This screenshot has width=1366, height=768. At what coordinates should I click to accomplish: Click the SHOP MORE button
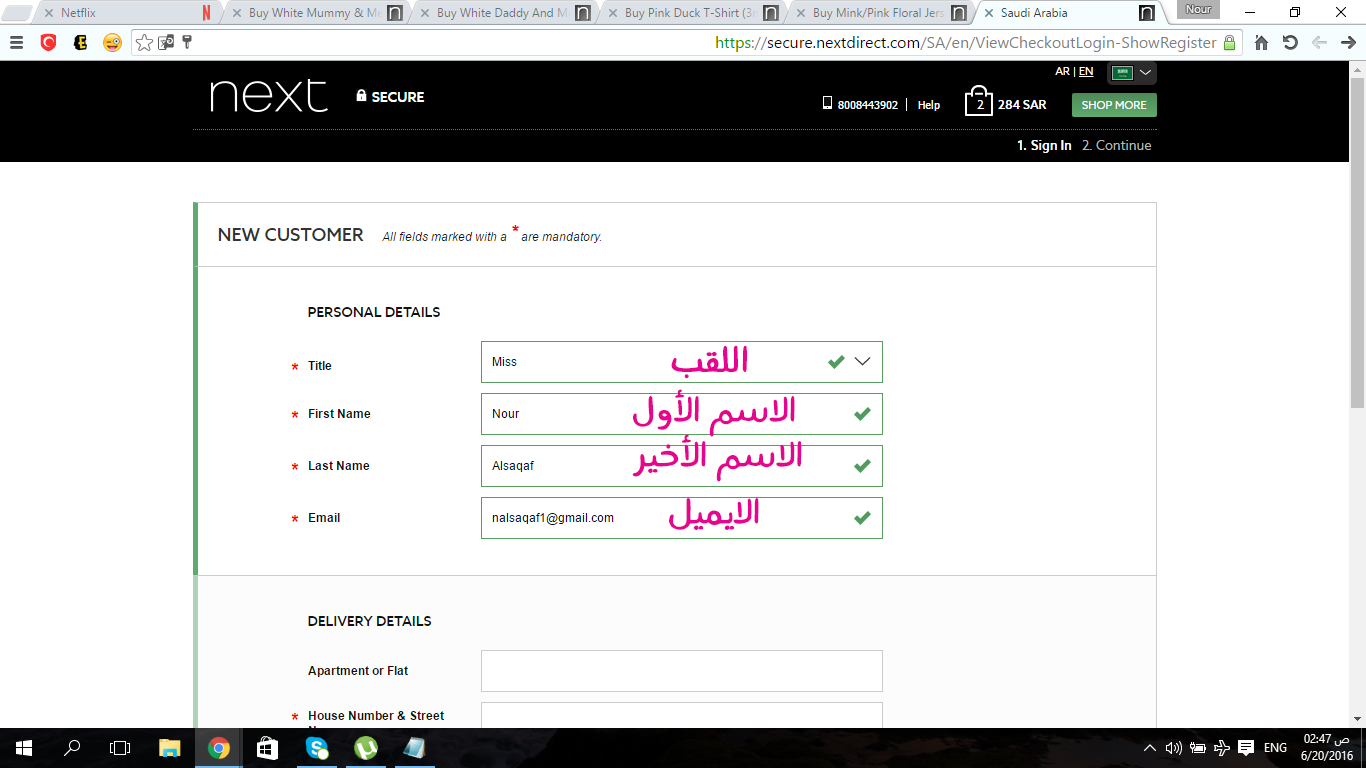point(1113,104)
